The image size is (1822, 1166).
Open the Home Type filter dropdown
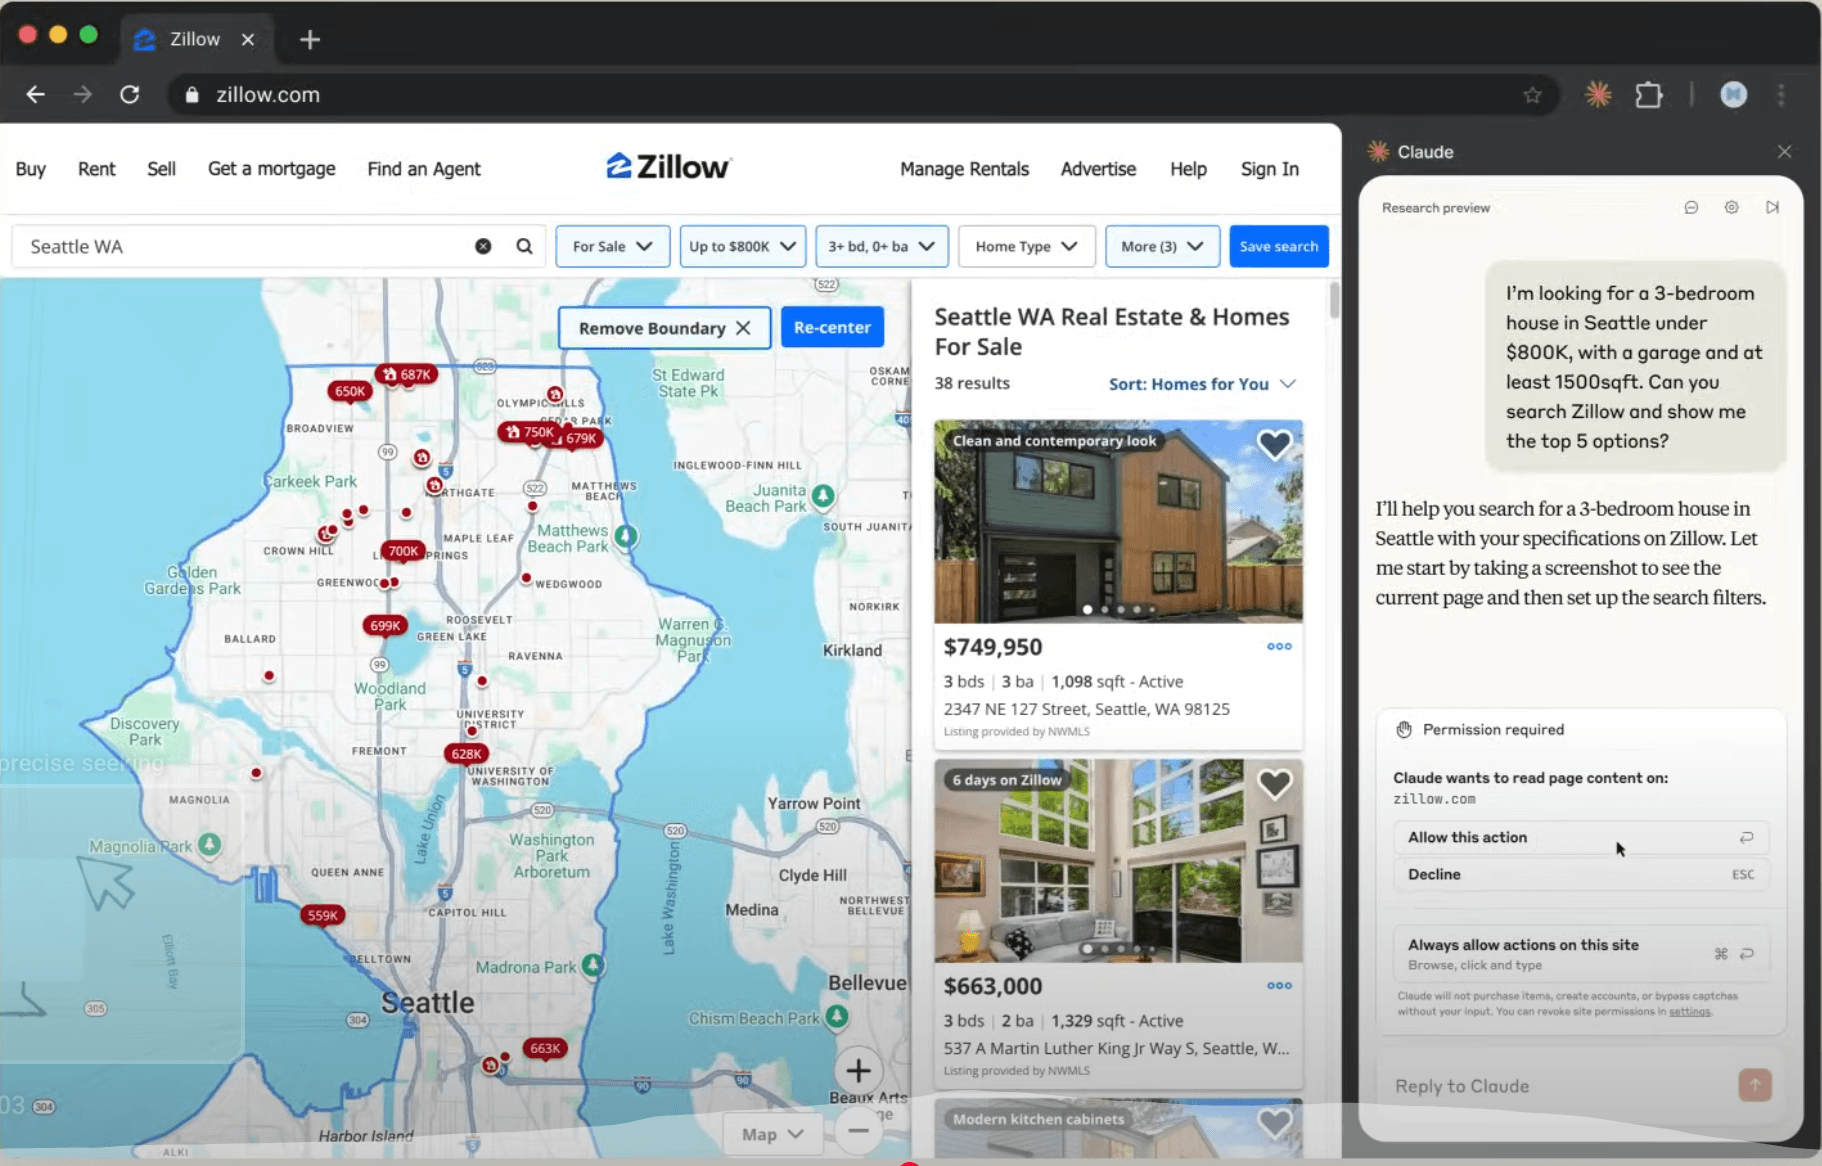pos(1025,246)
